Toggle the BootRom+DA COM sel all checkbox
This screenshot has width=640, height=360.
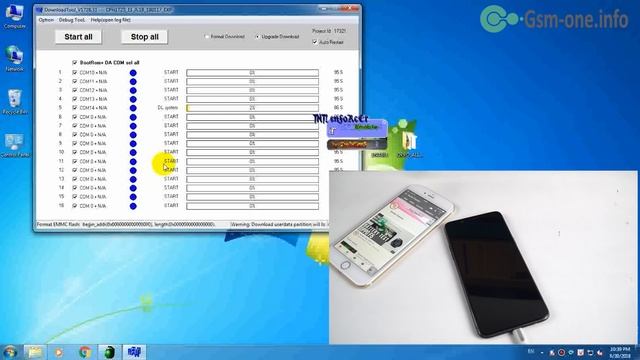coord(75,63)
